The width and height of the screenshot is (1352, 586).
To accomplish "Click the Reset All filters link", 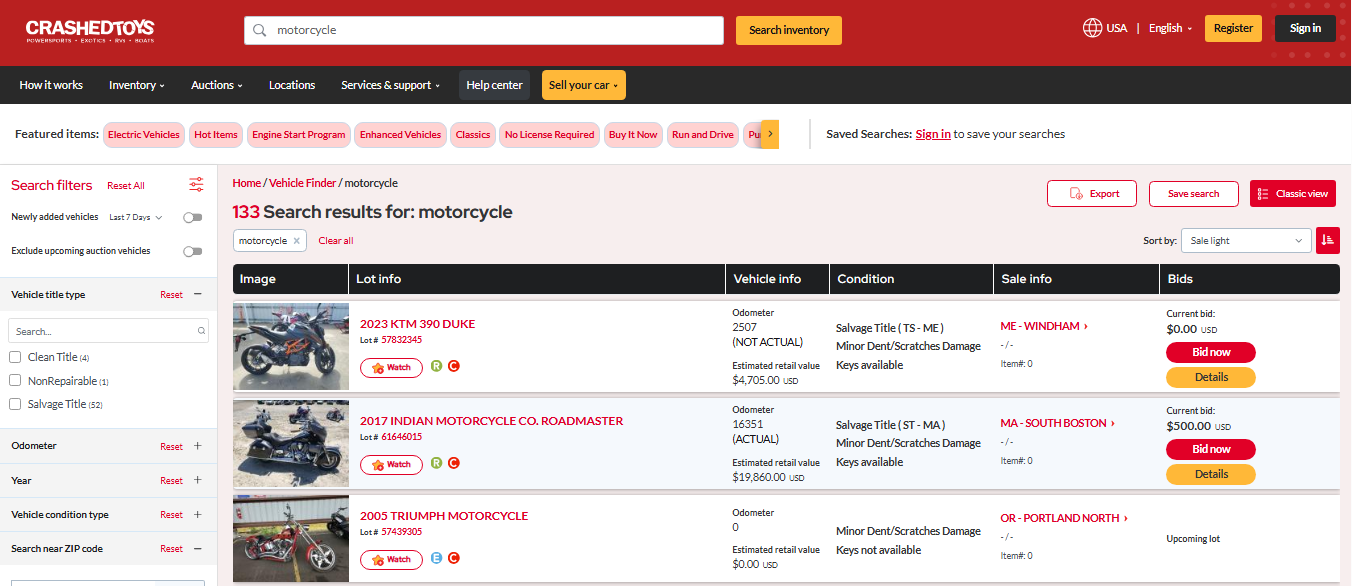I will tap(126, 186).
